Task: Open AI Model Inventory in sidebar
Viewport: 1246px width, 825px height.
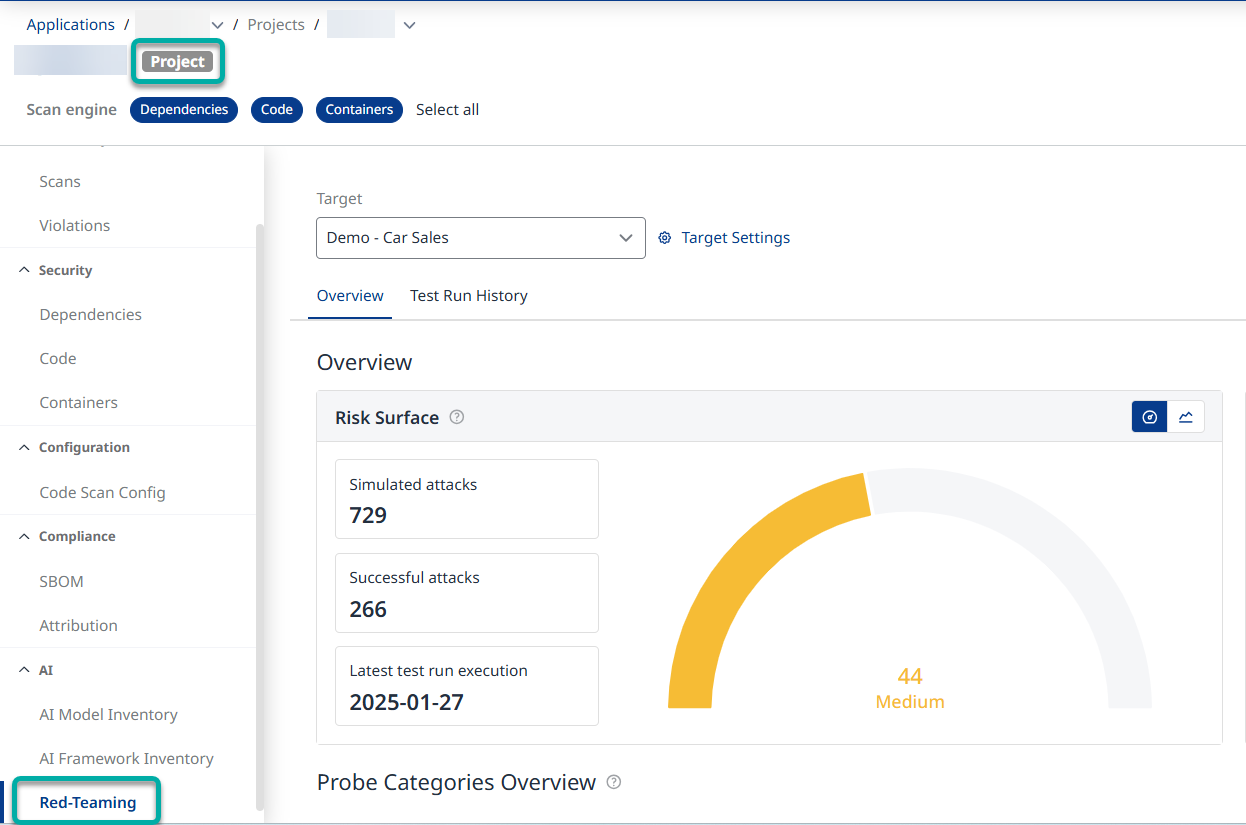Action: 108,714
